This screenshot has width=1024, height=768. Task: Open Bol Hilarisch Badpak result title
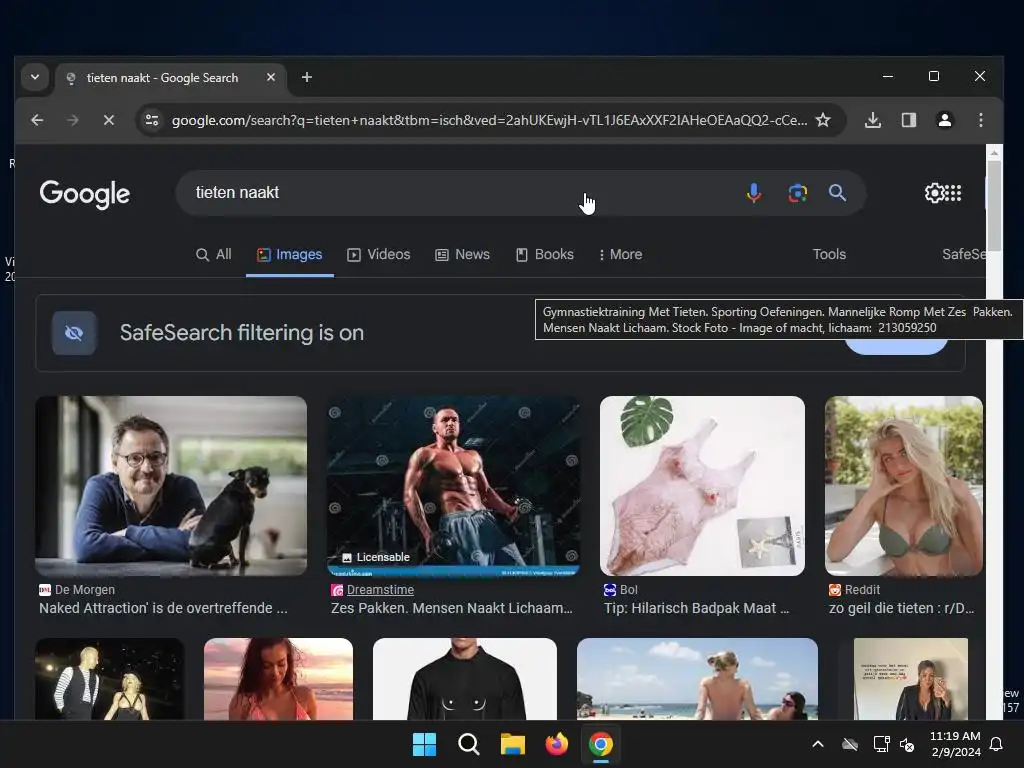(x=696, y=608)
